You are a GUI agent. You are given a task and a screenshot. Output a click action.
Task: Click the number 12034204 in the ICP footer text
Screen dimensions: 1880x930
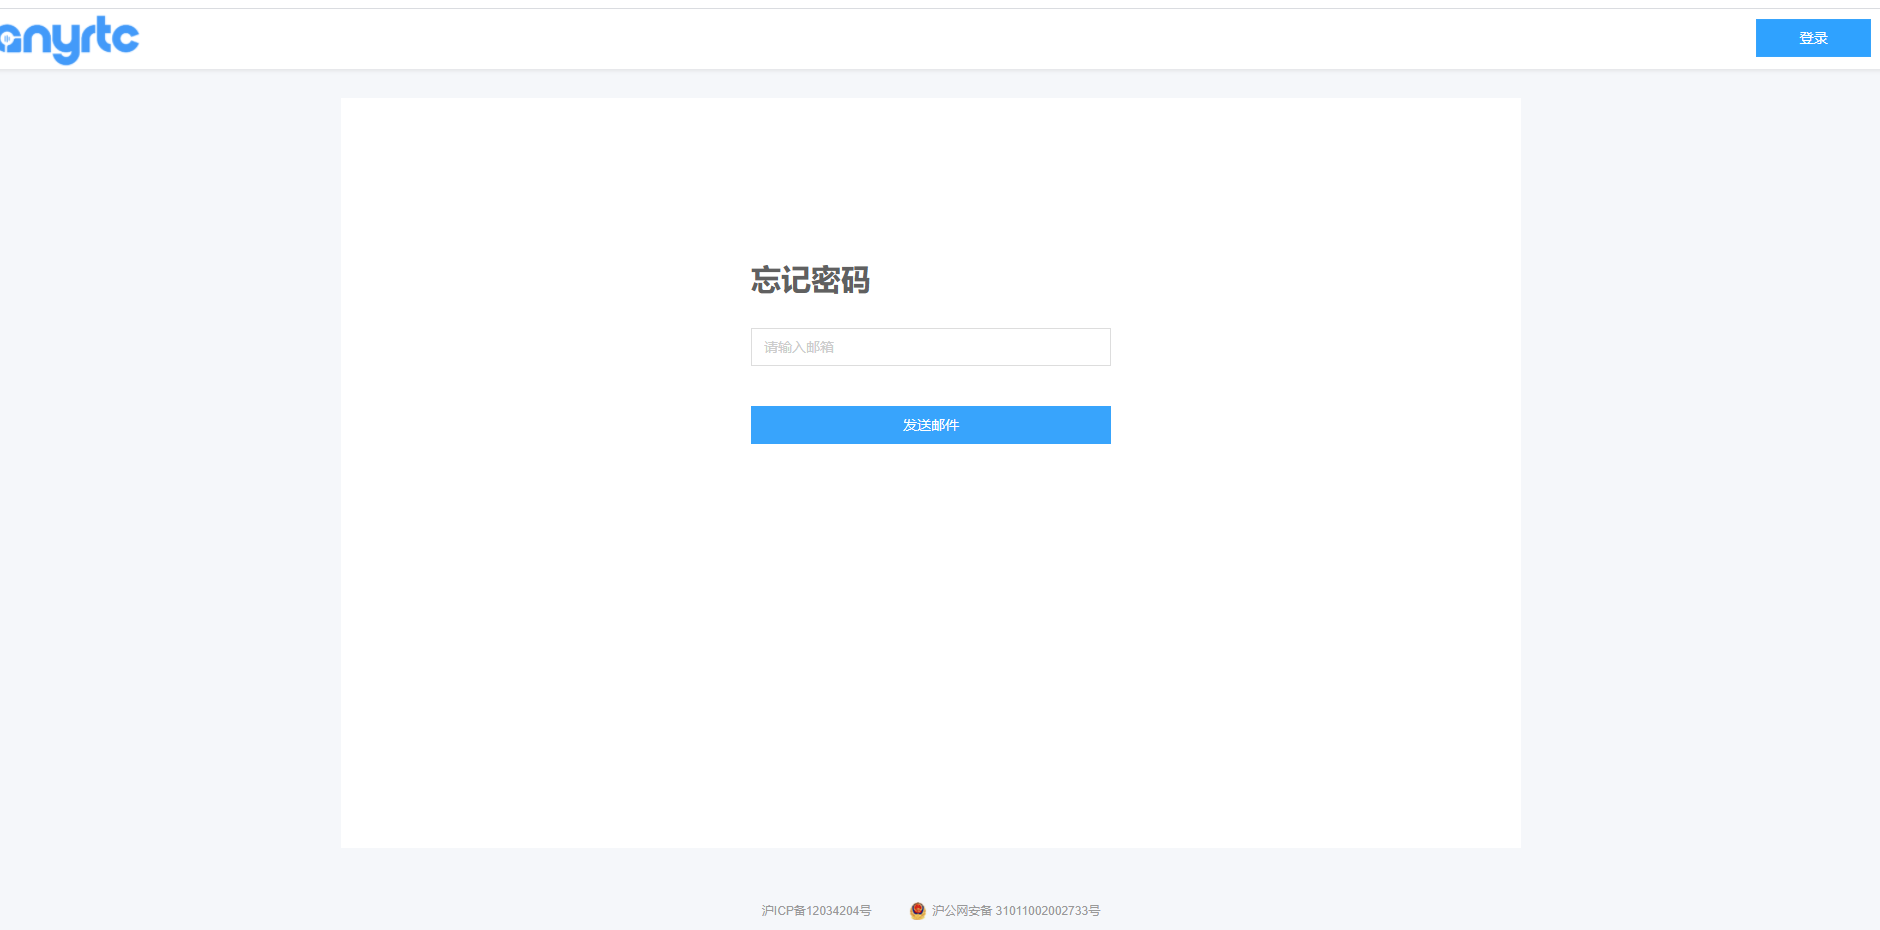click(832, 911)
